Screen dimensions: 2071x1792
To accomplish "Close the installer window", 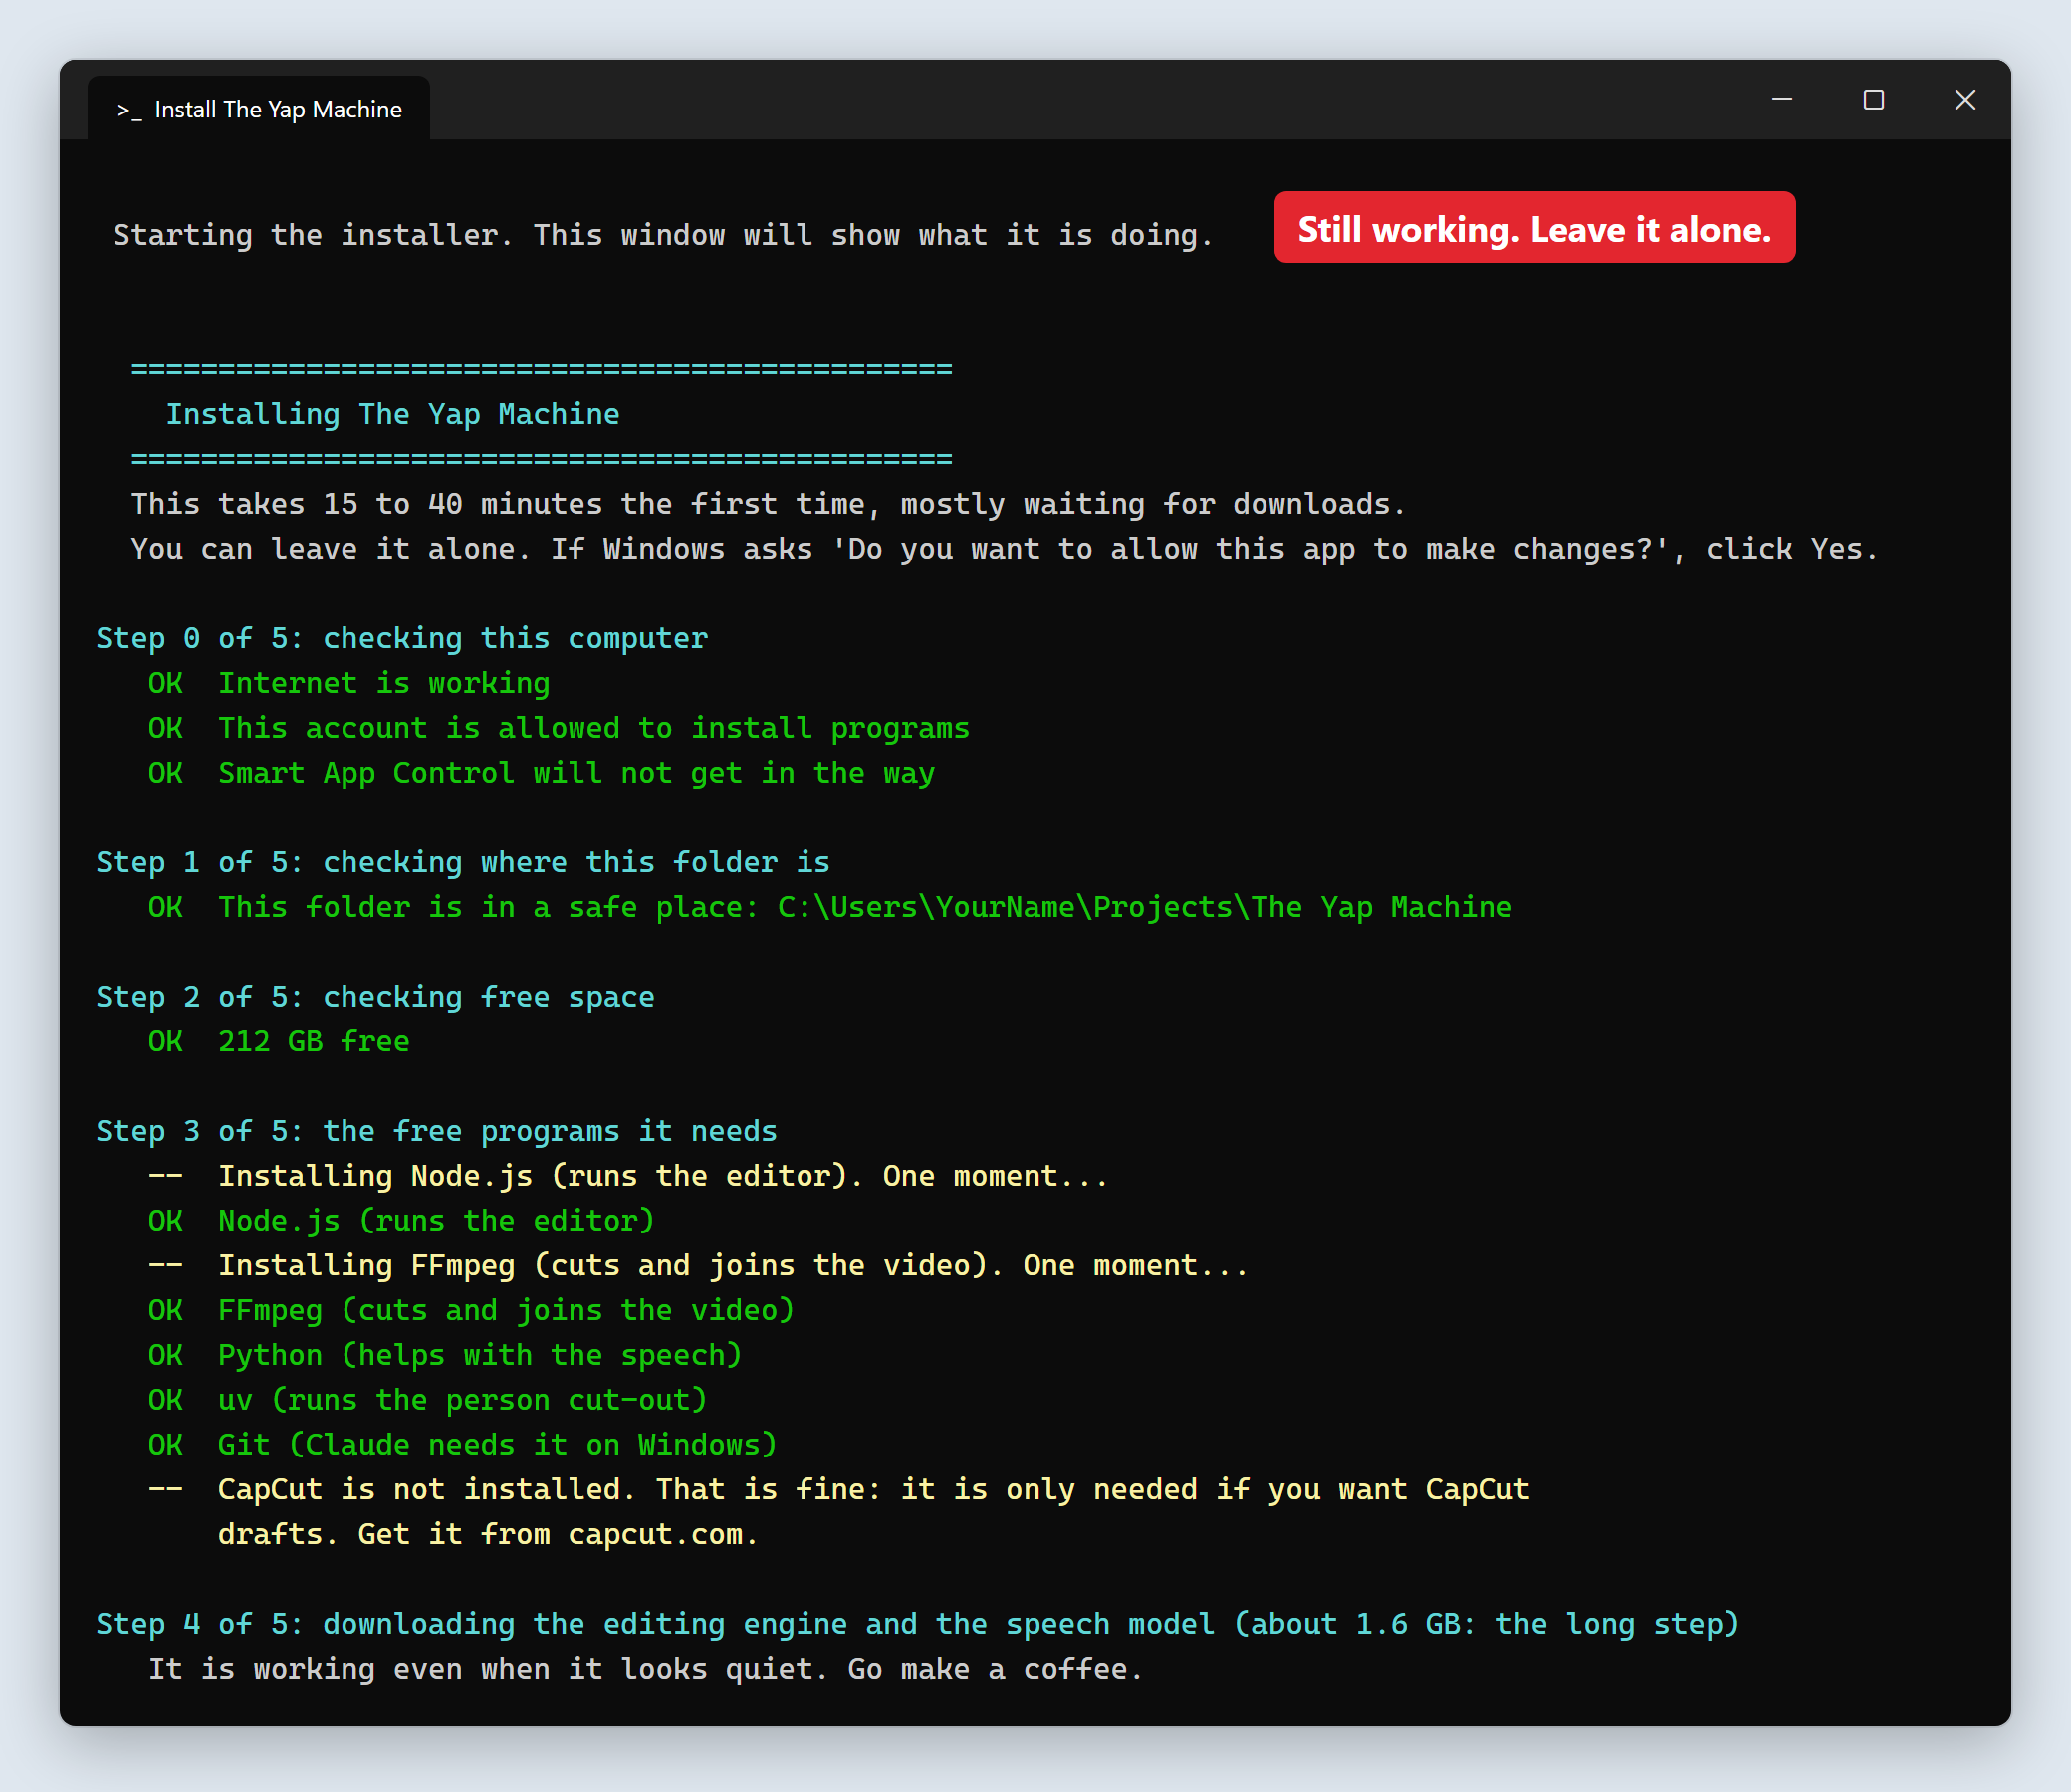I will [1965, 100].
